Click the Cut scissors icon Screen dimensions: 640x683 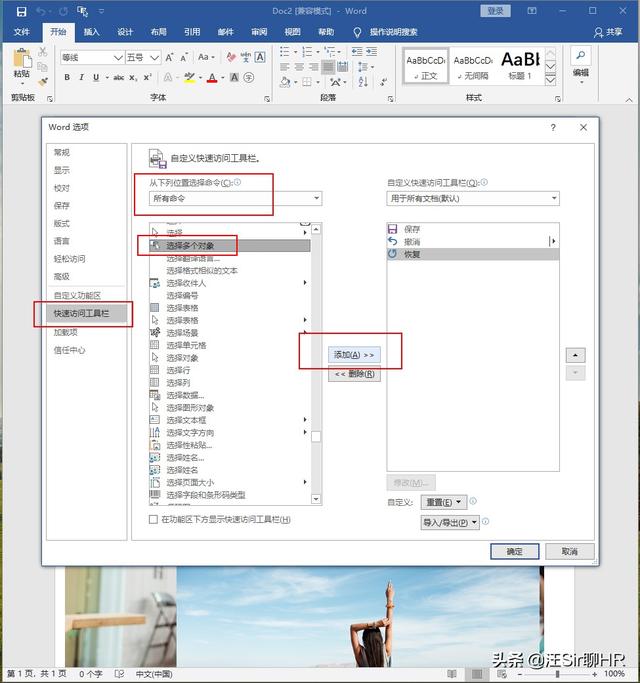tap(43, 52)
